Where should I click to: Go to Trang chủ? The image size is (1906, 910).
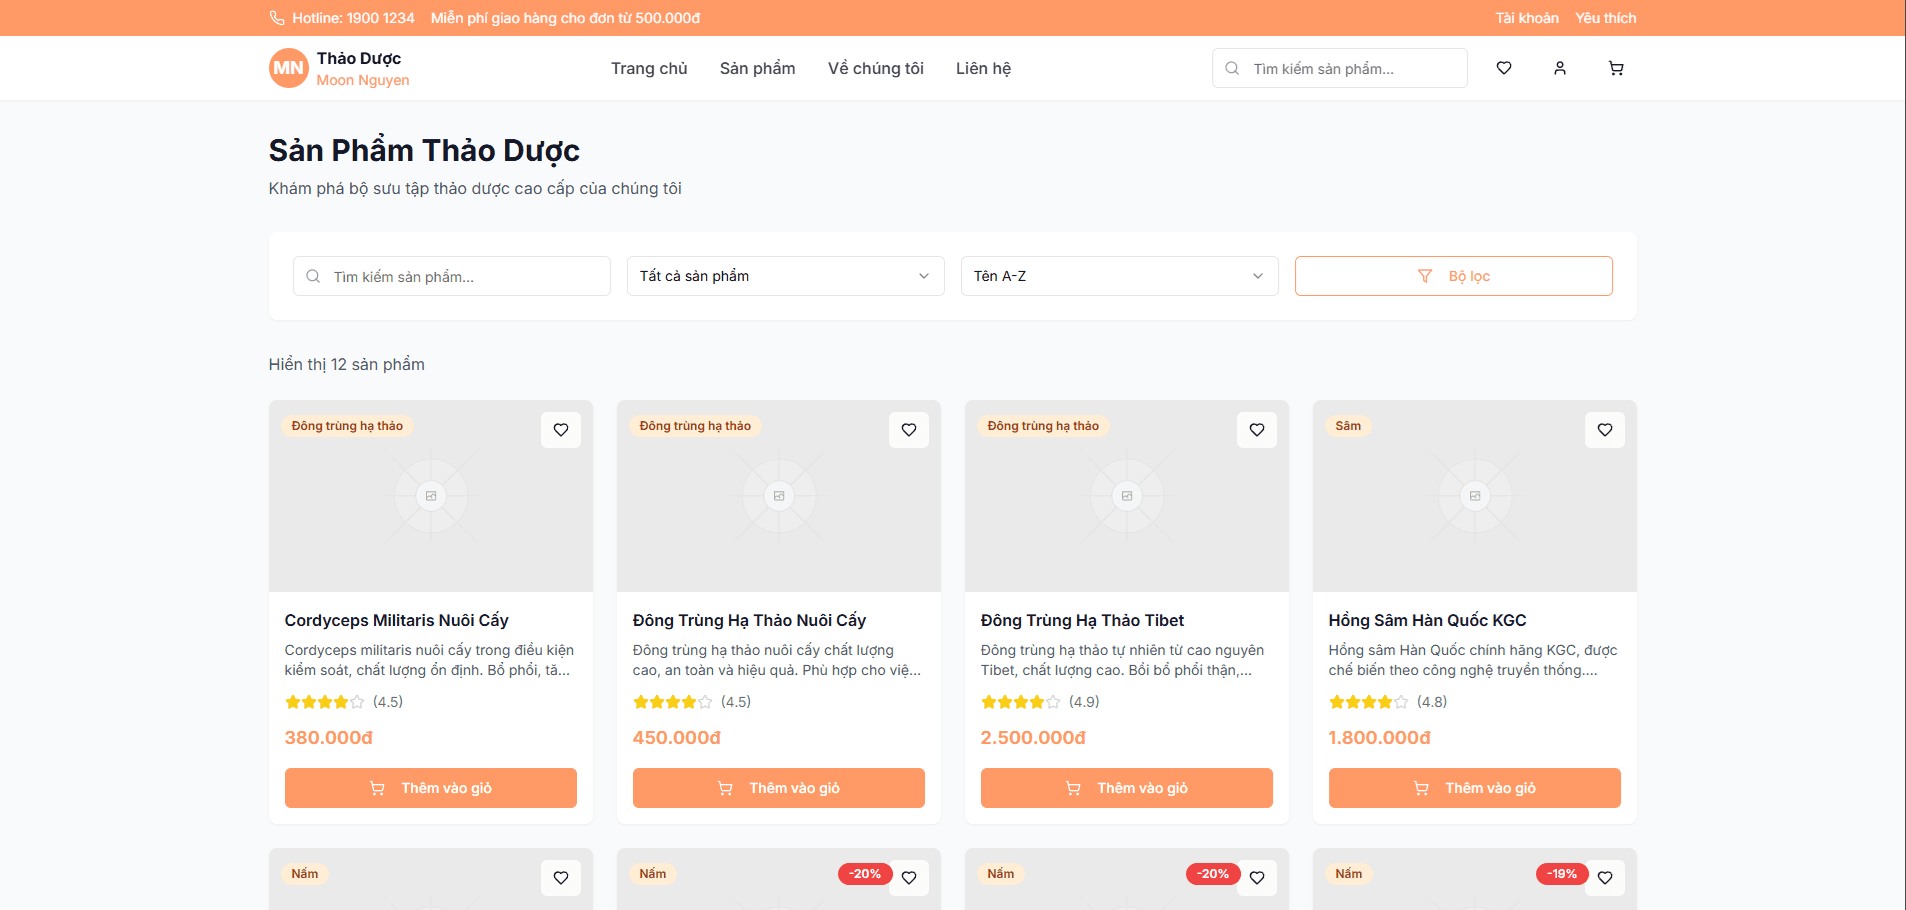649,68
